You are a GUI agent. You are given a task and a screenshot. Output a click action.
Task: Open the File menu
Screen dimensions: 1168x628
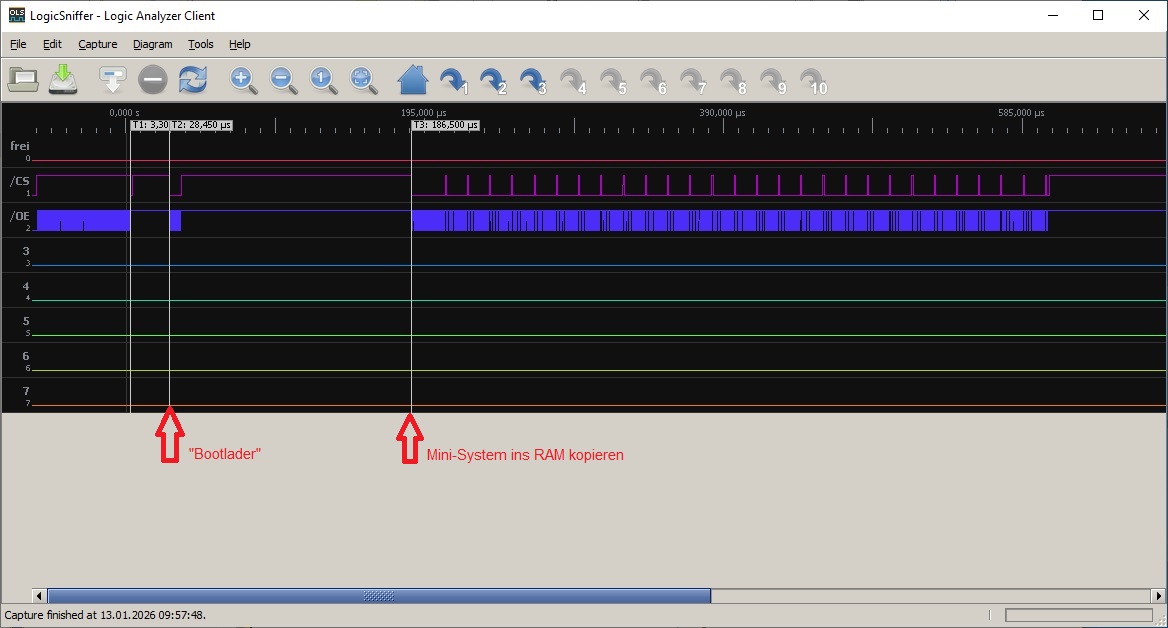18,44
